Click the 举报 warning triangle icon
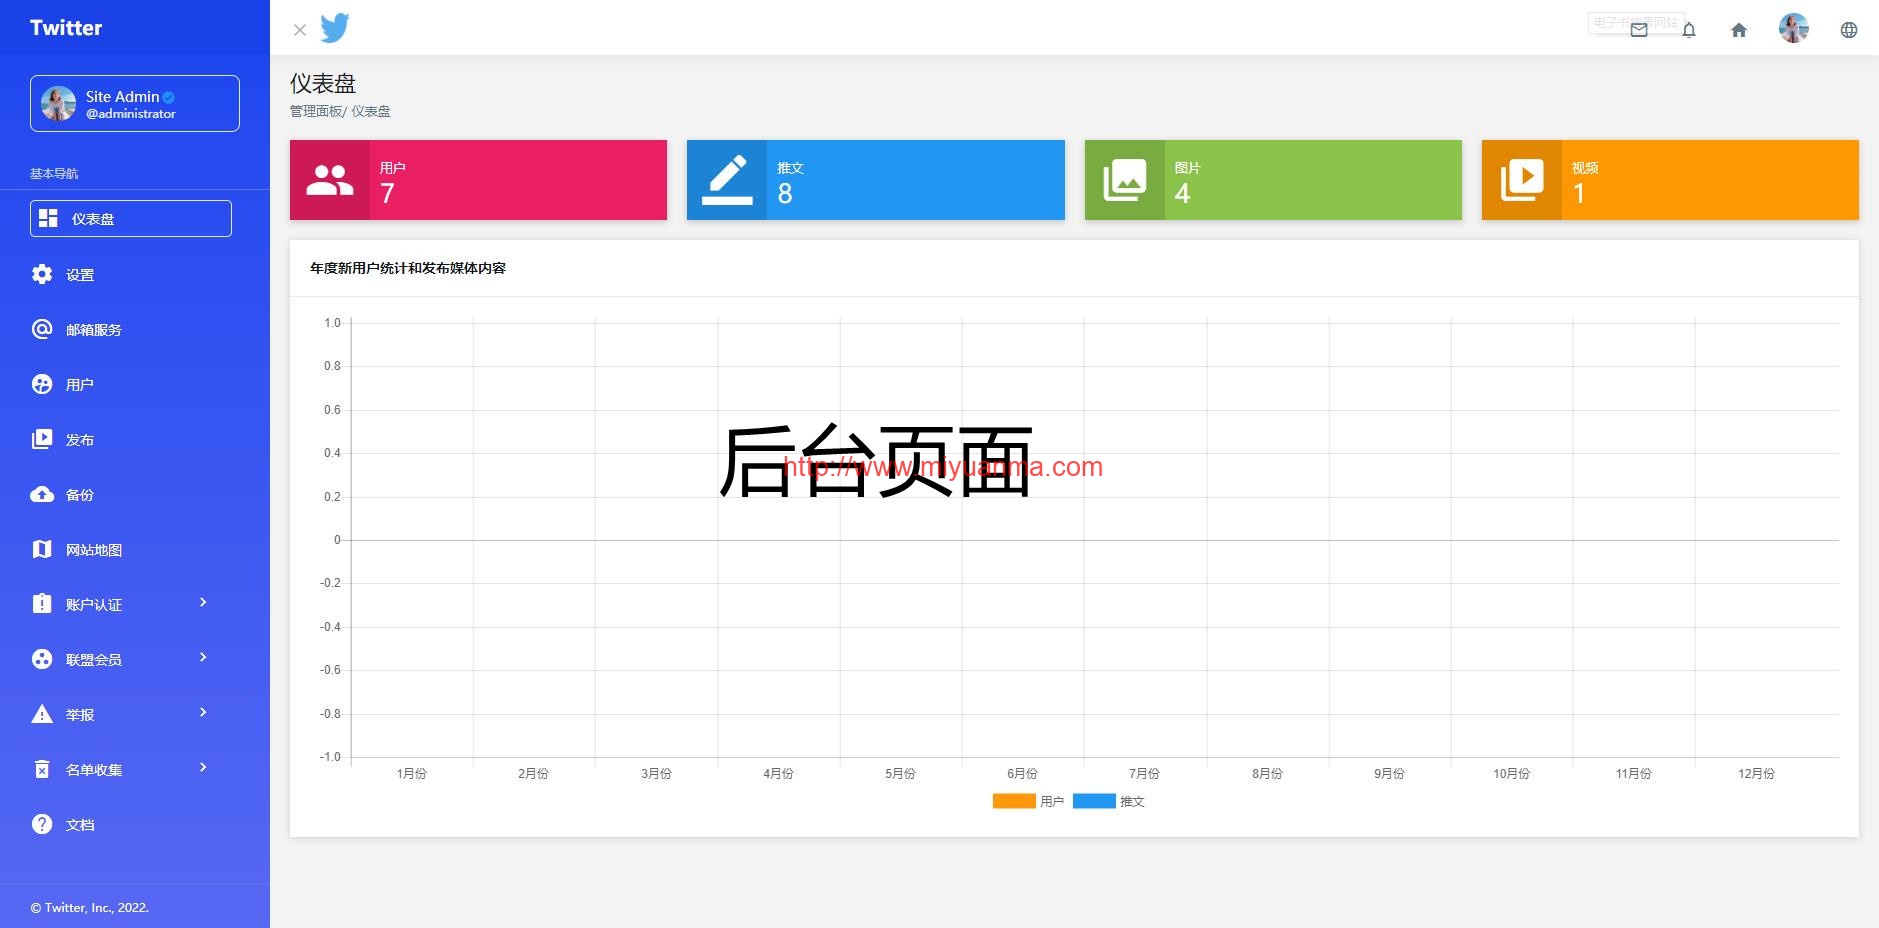The height and width of the screenshot is (928, 1879). click(42, 714)
